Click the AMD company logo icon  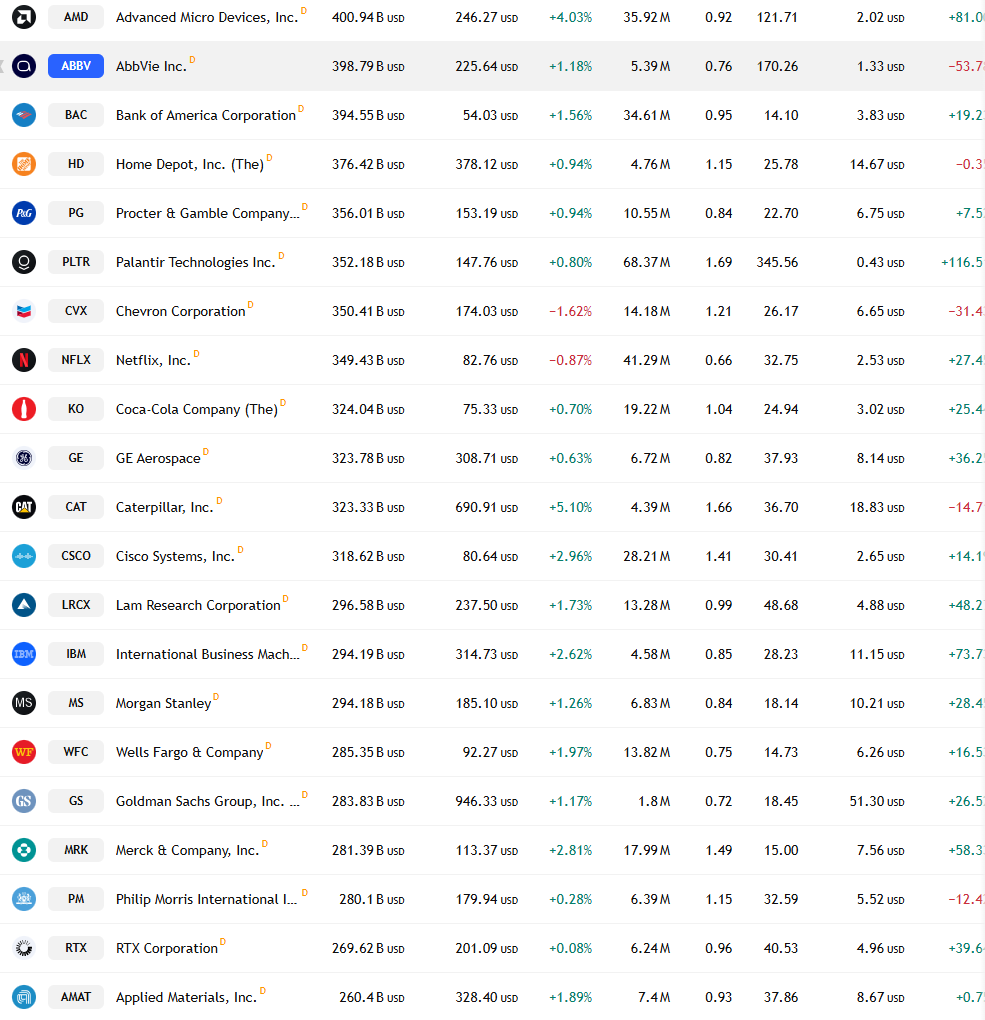(24, 17)
